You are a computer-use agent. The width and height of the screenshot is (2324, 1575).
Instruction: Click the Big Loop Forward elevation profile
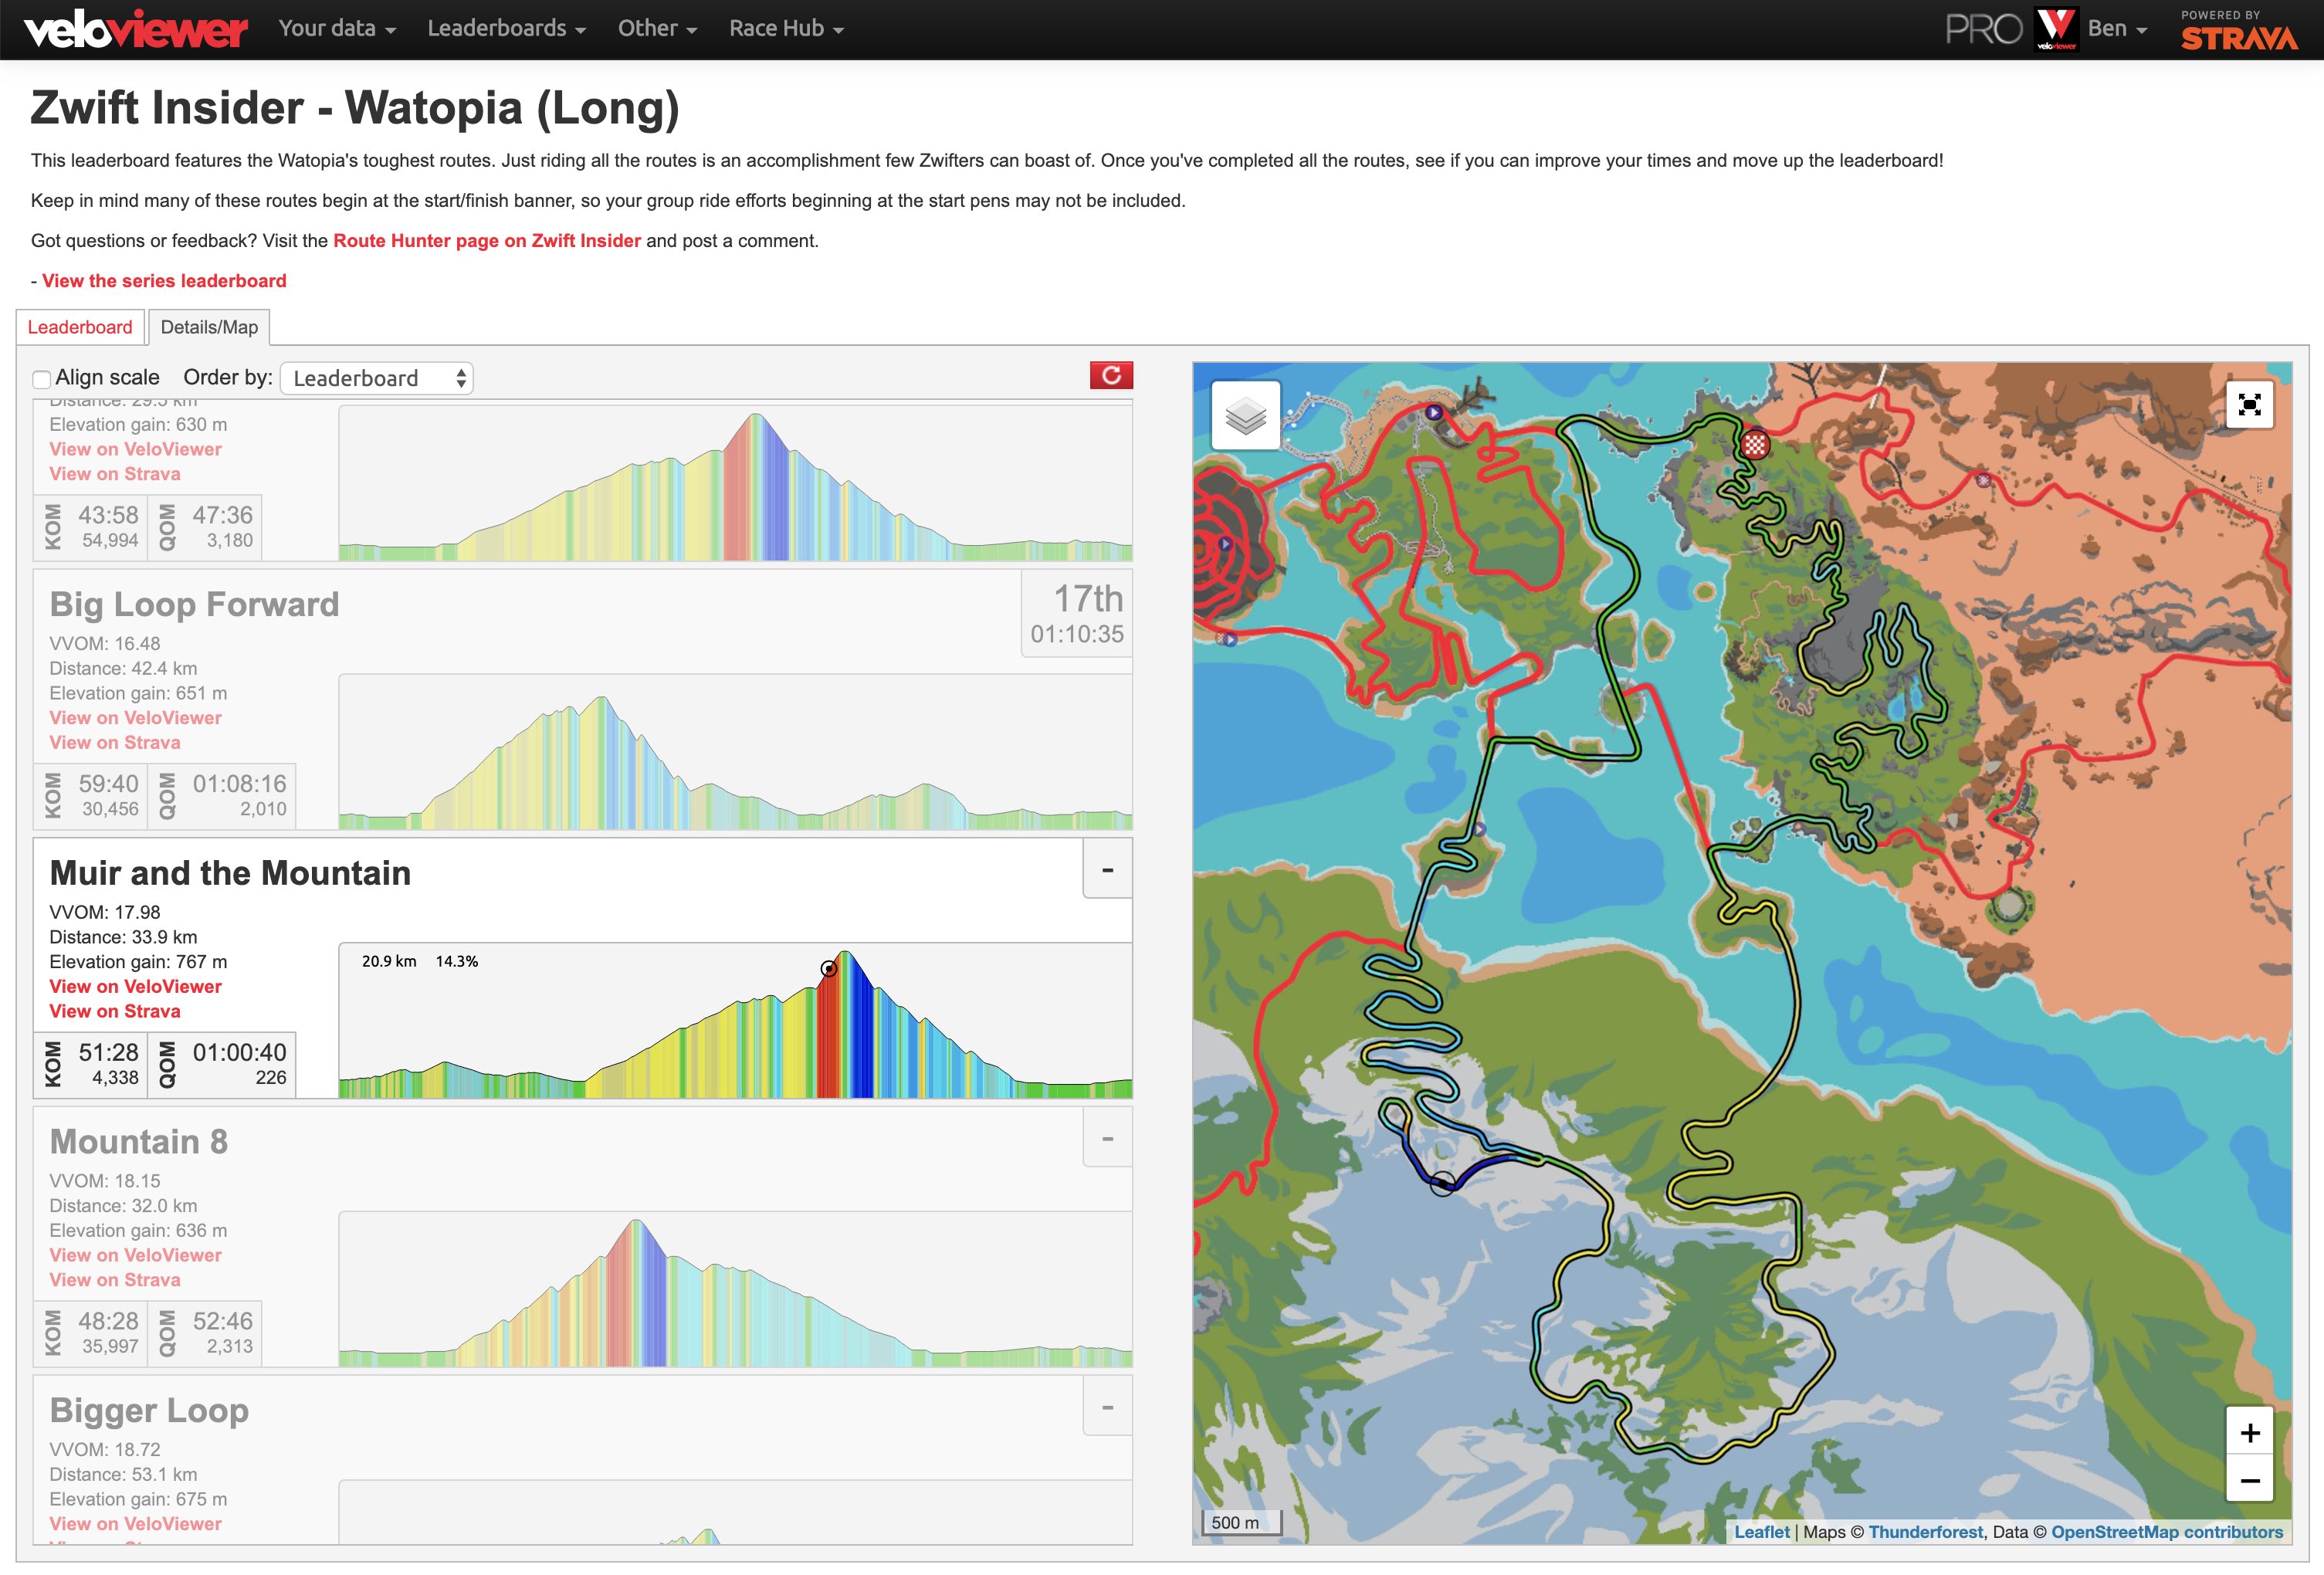coord(735,752)
